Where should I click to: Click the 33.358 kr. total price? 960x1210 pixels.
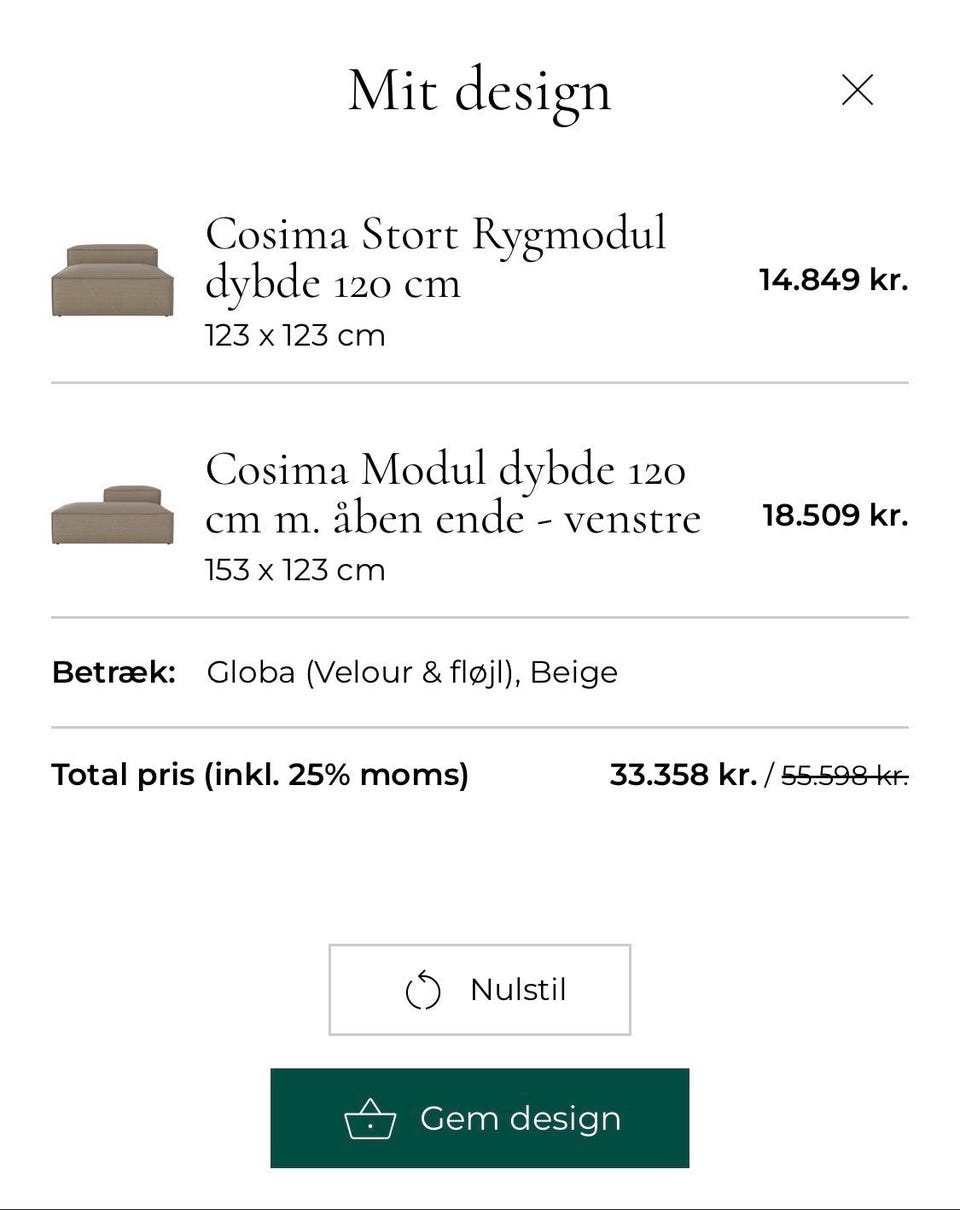click(683, 775)
